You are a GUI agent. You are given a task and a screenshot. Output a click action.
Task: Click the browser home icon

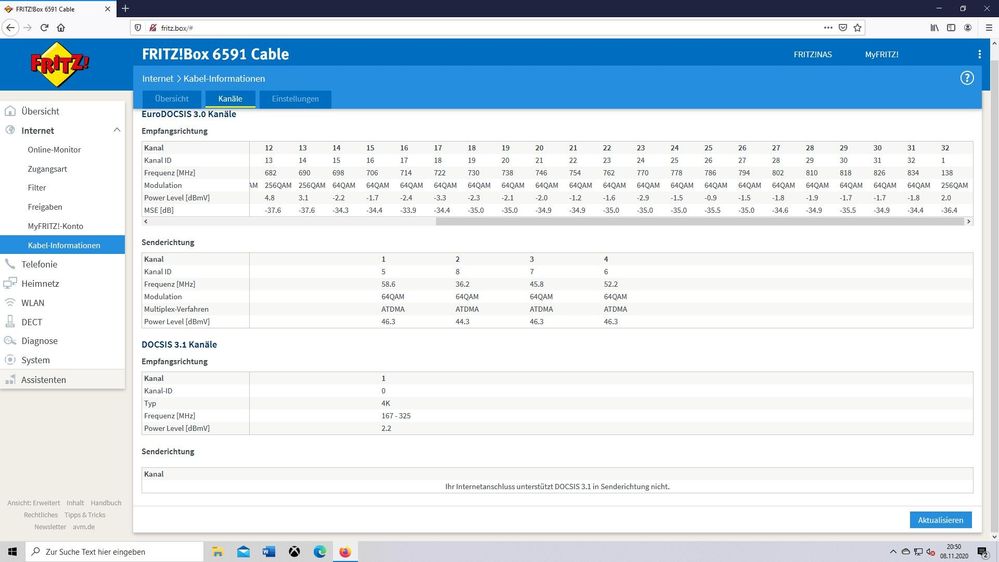61,27
